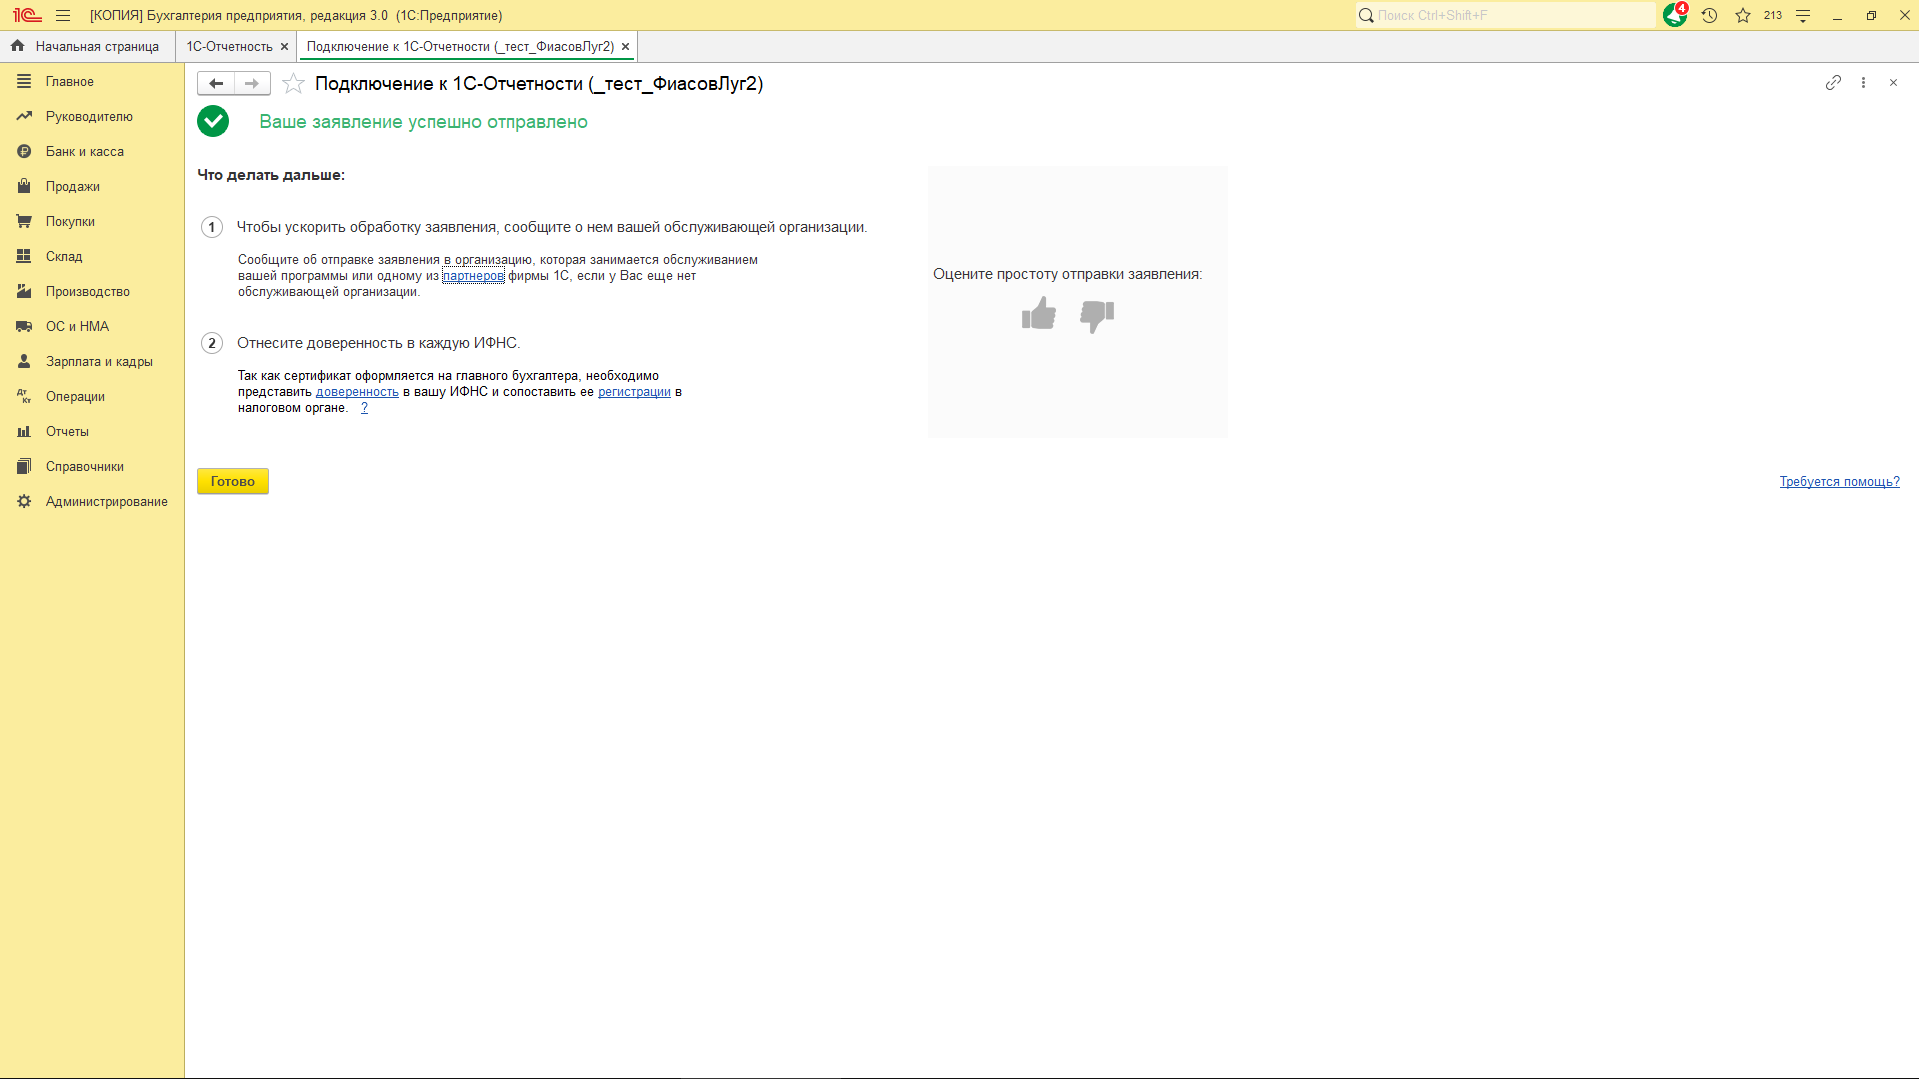
Task: Open favorites star in title bar
Action: [1743, 15]
